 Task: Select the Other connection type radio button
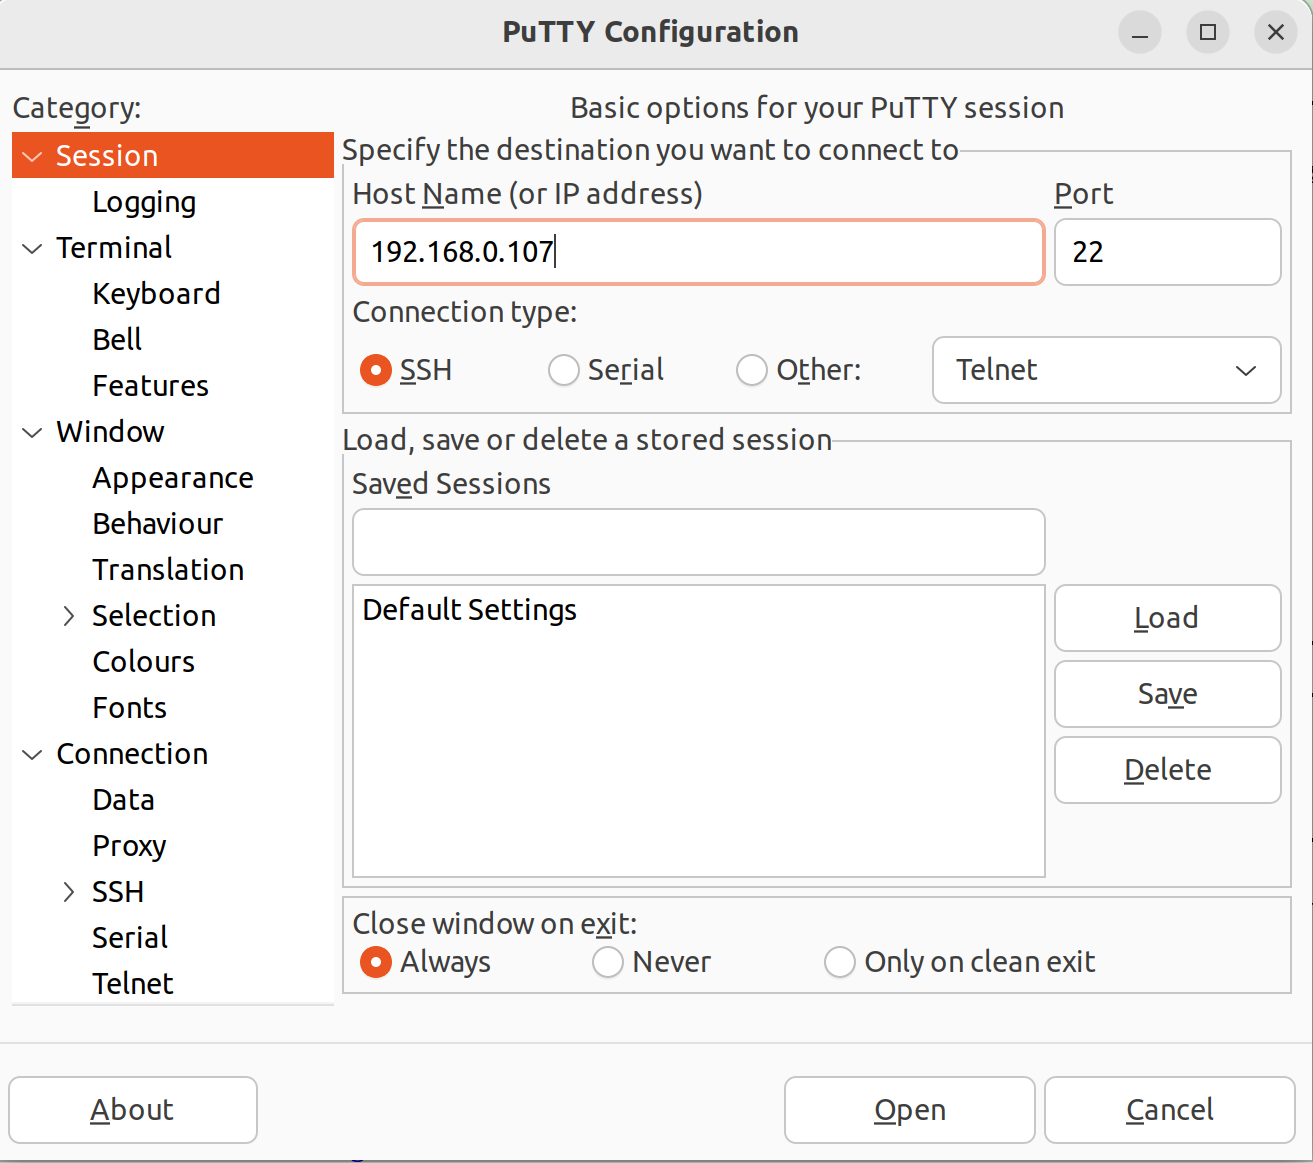752,370
